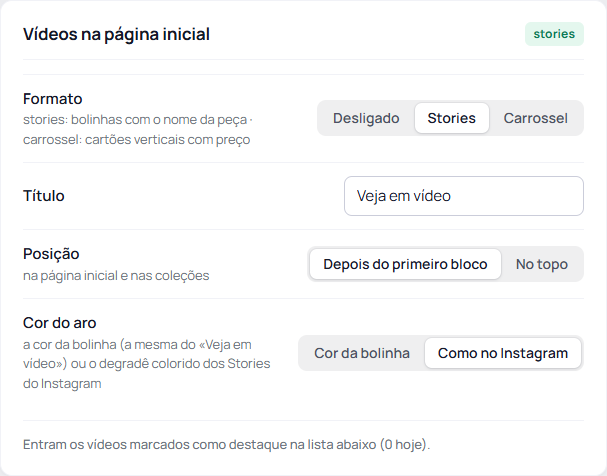Click the Formato label
Viewport: 607px width, 476px height.
tap(53, 99)
